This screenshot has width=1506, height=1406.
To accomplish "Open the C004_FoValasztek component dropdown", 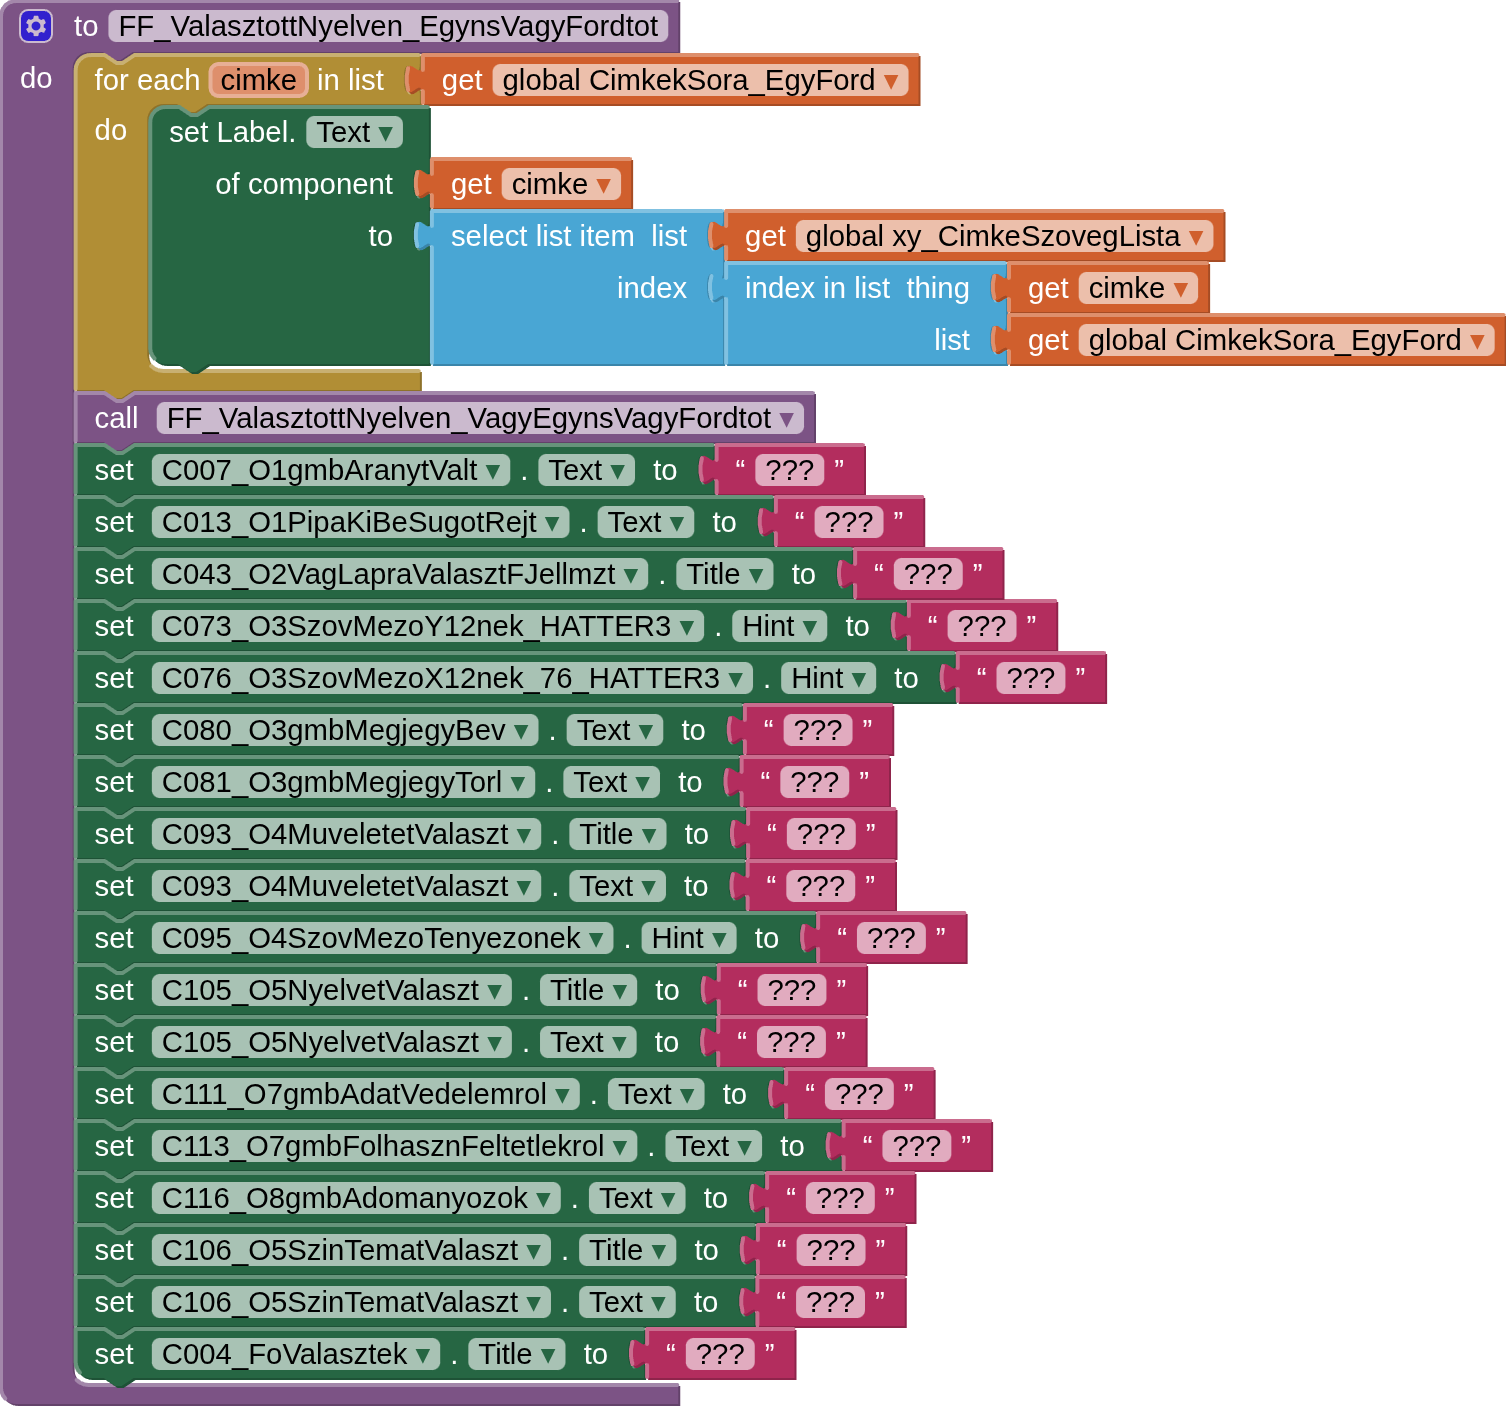I will click(423, 1355).
